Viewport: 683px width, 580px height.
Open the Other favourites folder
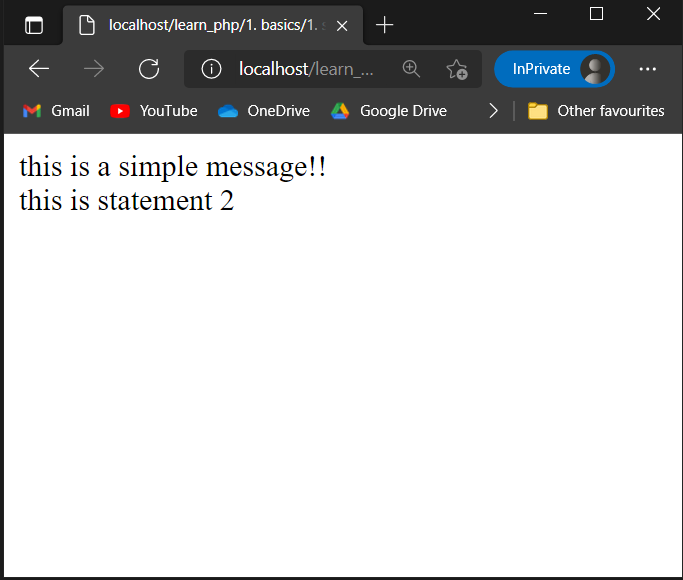pos(596,111)
